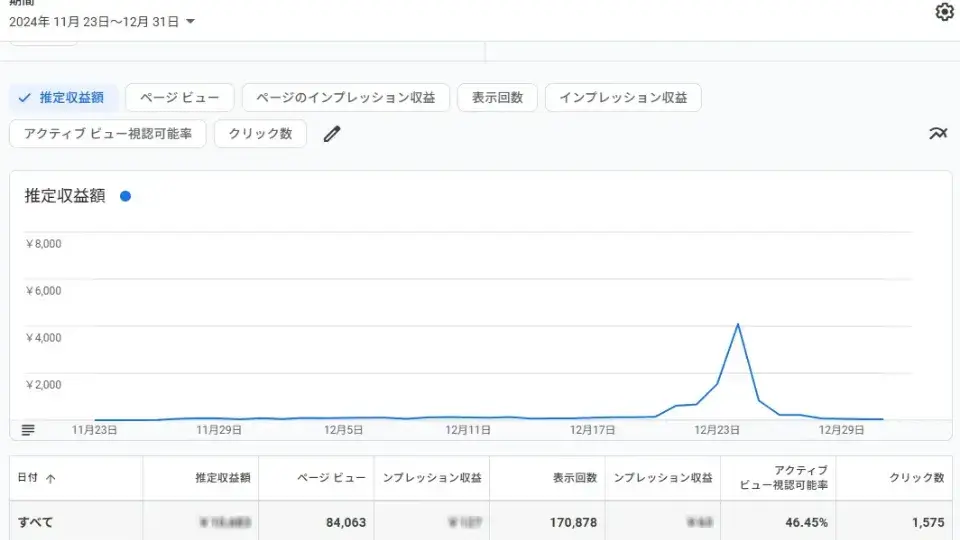This screenshot has width=960, height=540.
Task: Click the blue 推定収益額 legend dot
Action: (126, 196)
